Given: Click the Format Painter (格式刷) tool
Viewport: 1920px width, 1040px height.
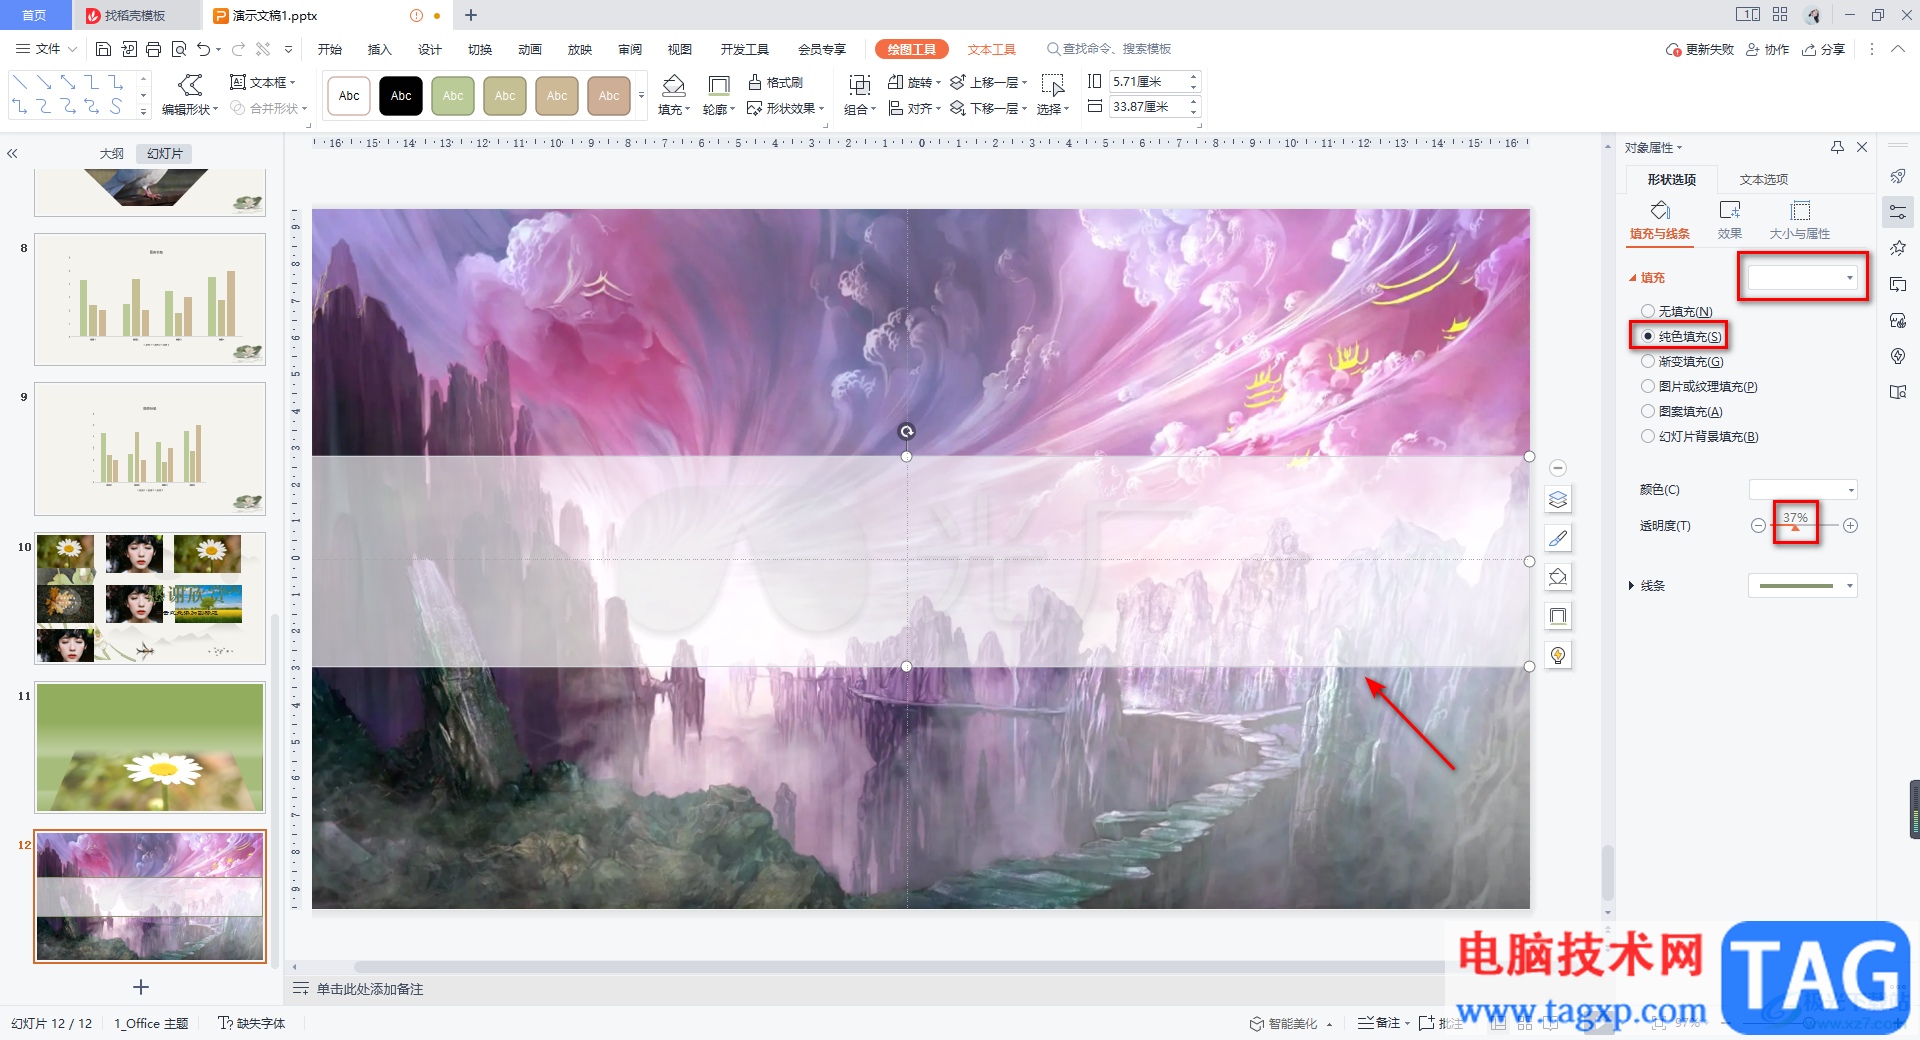Looking at the screenshot, I should point(775,82).
